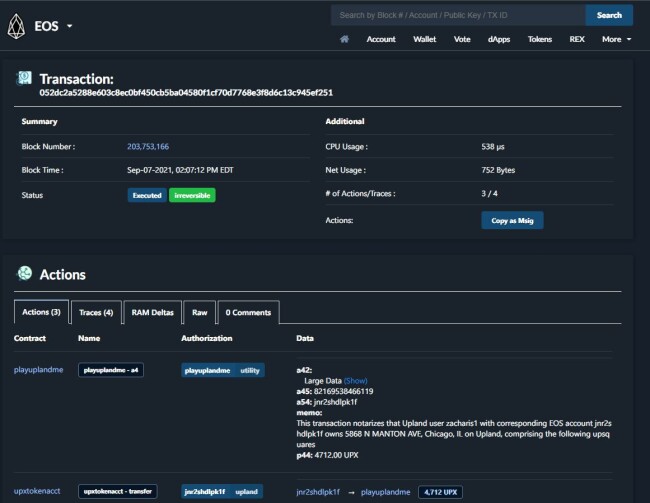This screenshot has width=650, height=503.
Task: Open recipient playuplandme link in transfer row
Action: [x=386, y=492]
